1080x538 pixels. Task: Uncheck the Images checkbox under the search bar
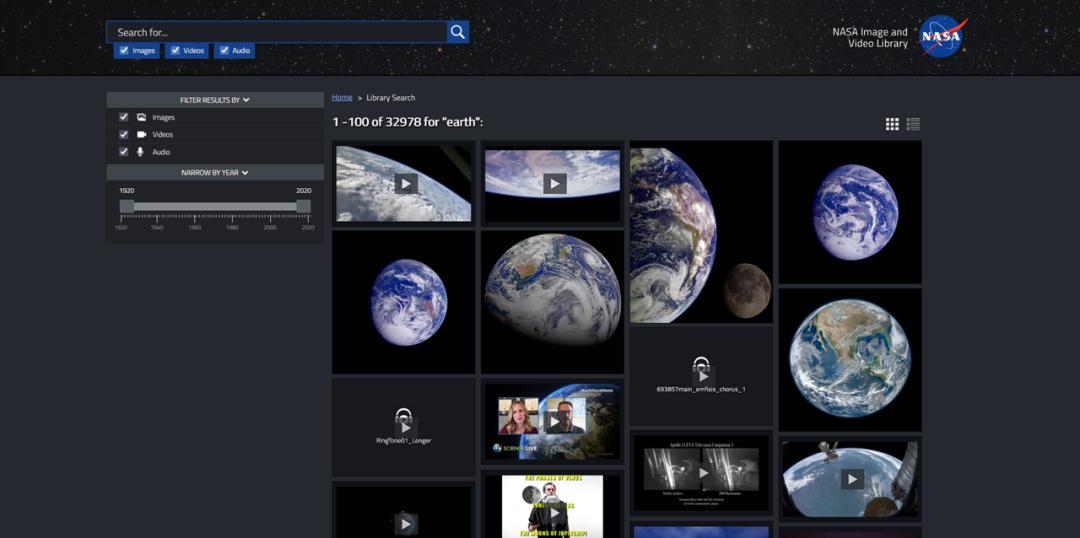[x=124, y=50]
